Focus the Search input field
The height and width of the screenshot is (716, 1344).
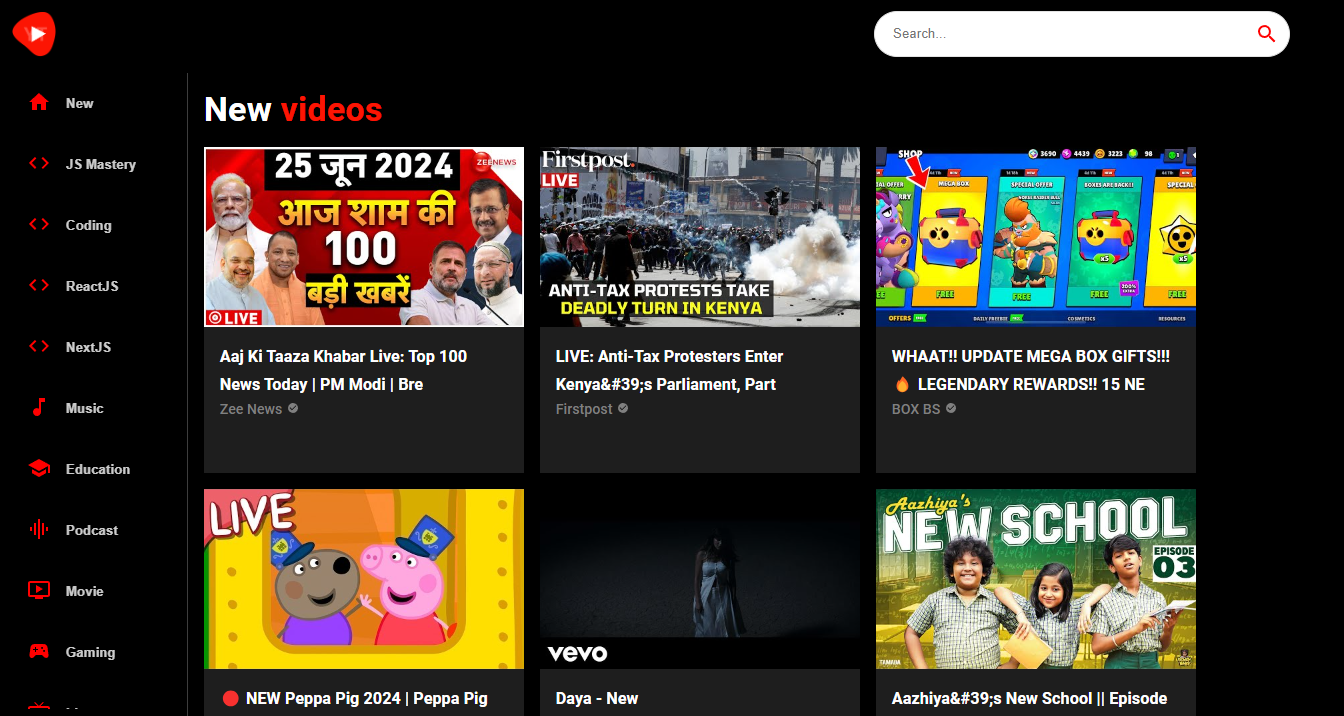(1067, 34)
